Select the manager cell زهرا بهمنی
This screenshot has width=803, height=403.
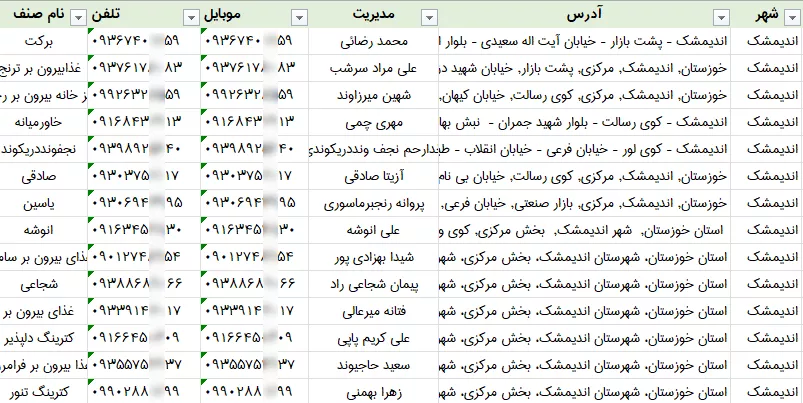coord(374,392)
